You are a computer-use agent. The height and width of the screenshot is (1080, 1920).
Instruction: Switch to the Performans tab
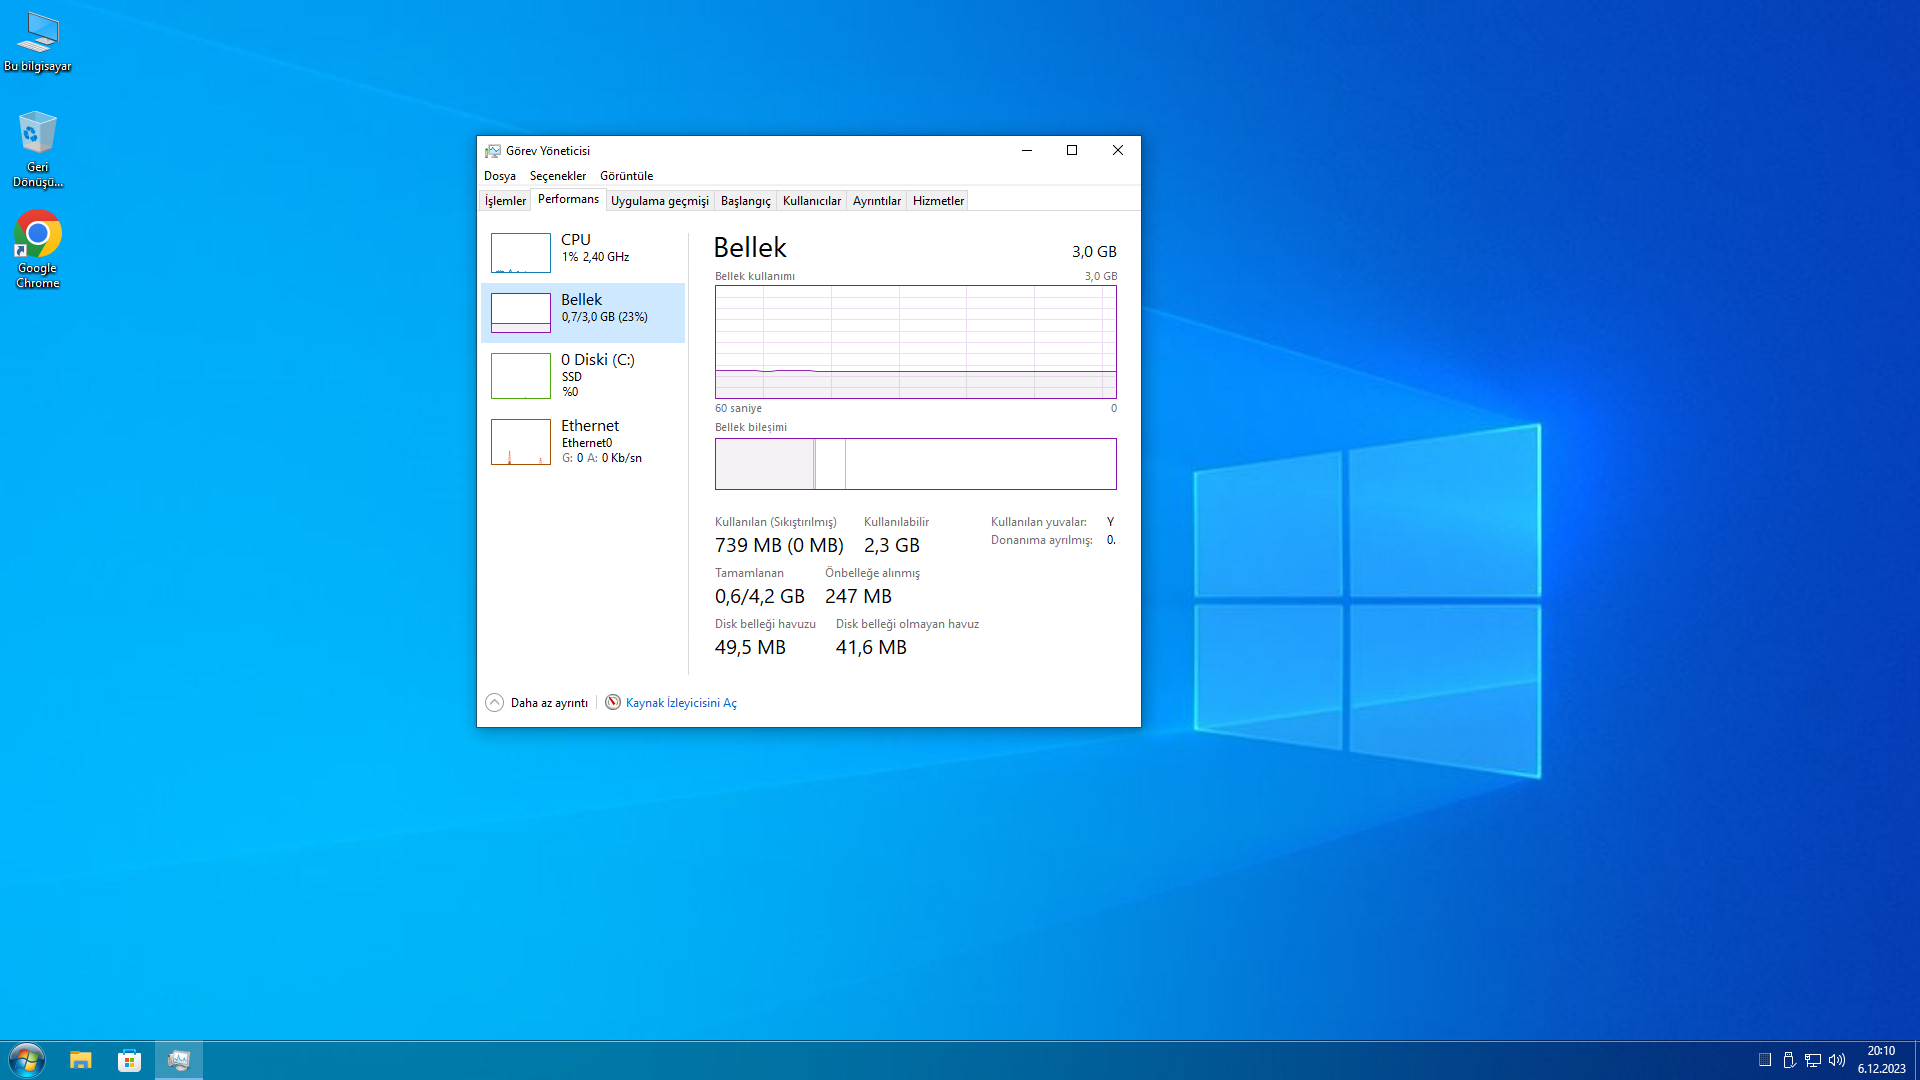tap(568, 200)
